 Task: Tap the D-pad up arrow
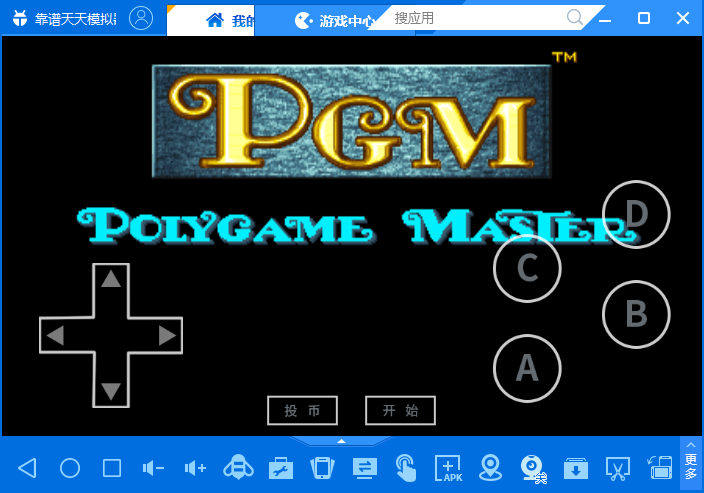tap(111, 279)
